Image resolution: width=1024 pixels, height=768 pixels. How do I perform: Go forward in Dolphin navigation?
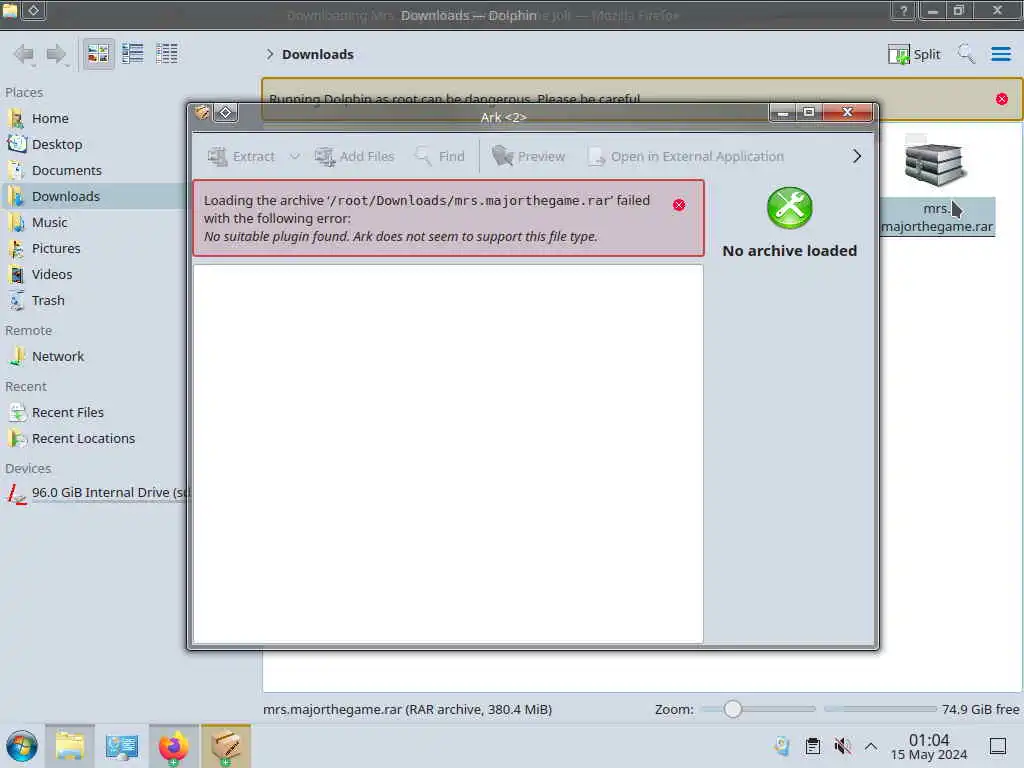tap(57, 54)
